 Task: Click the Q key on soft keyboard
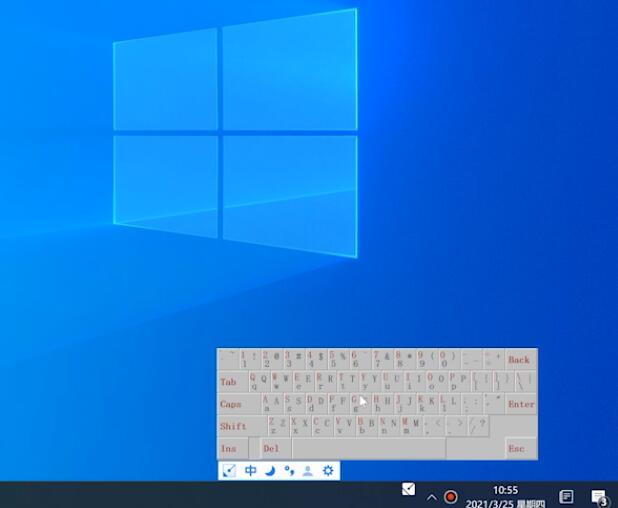[260, 381]
